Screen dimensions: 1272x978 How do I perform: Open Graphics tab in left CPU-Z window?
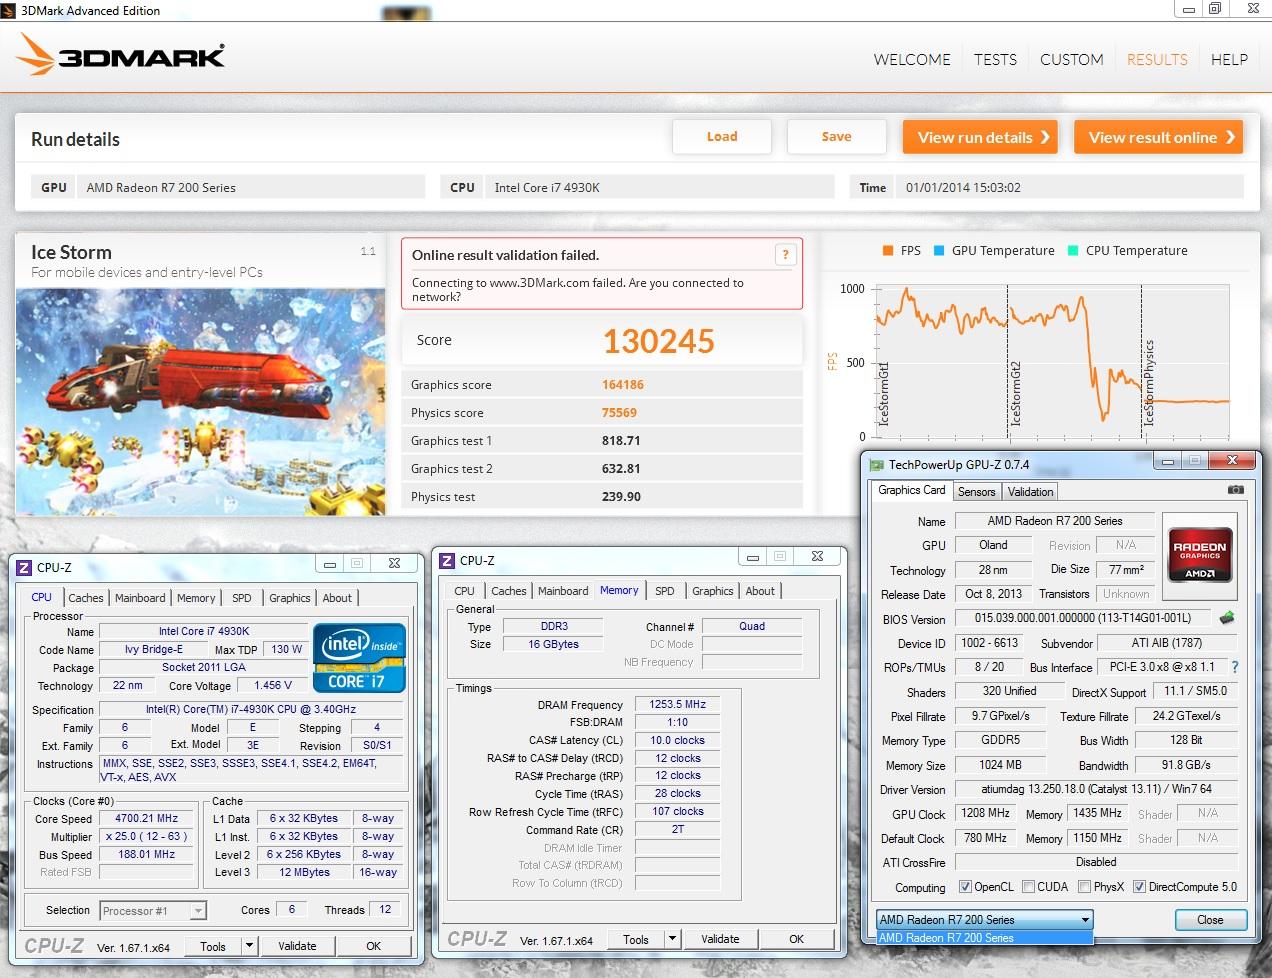tap(290, 598)
